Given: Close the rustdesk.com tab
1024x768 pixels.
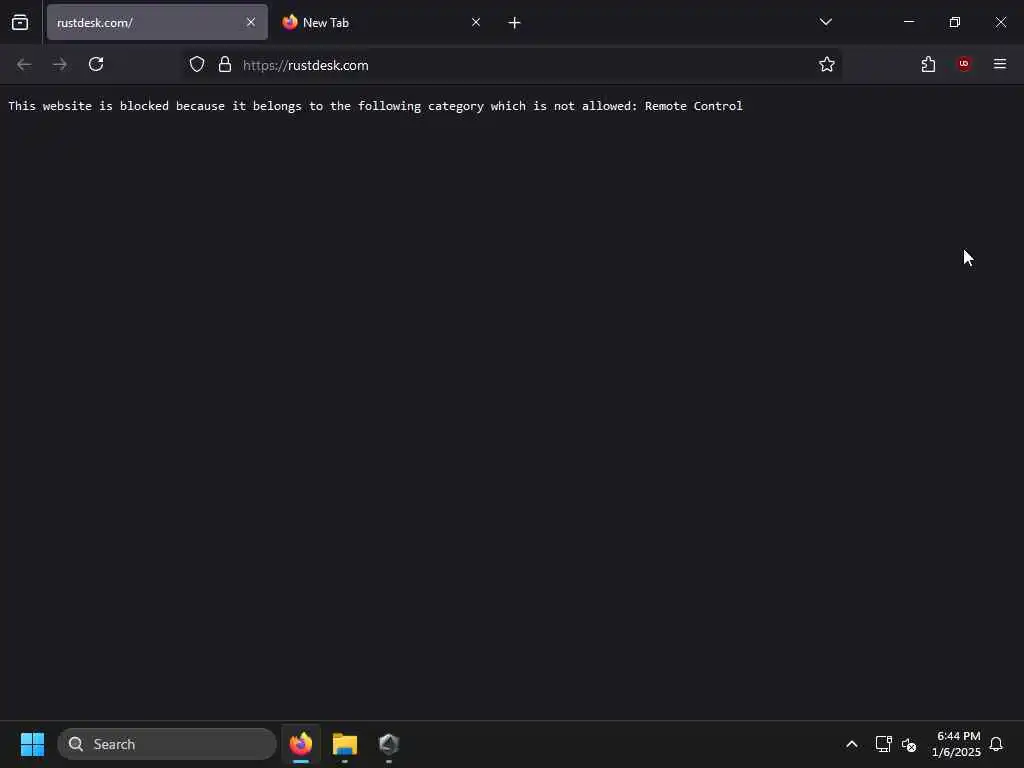Looking at the screenshot, I should [251, 22].
